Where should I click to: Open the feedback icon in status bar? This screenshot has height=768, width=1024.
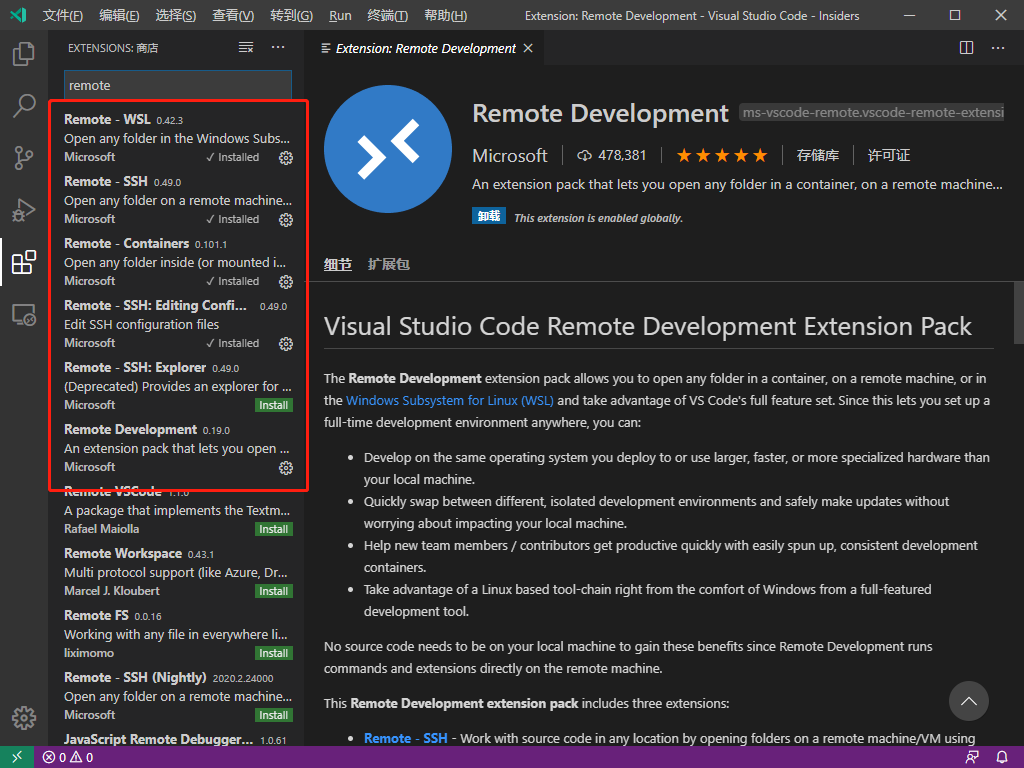coord(972,757)
